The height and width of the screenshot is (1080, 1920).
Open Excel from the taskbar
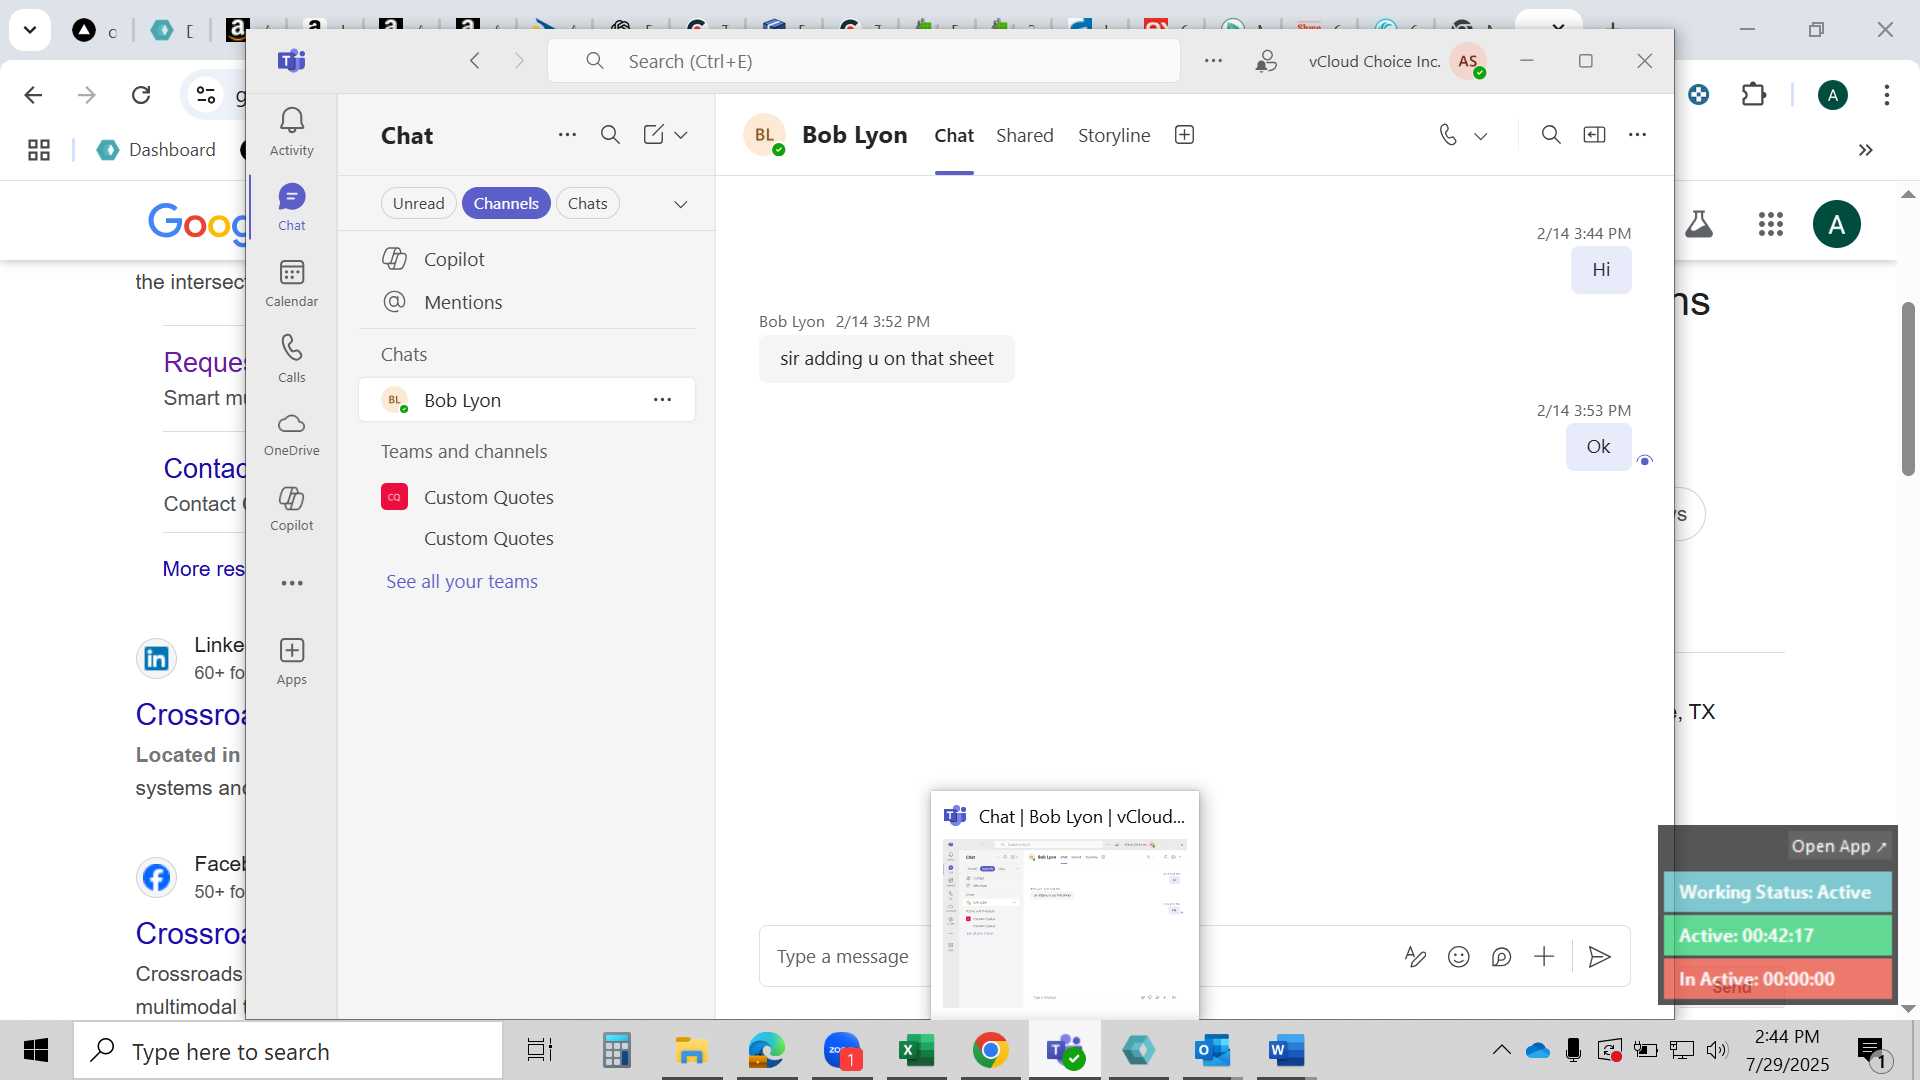[x=916, y=1050]
